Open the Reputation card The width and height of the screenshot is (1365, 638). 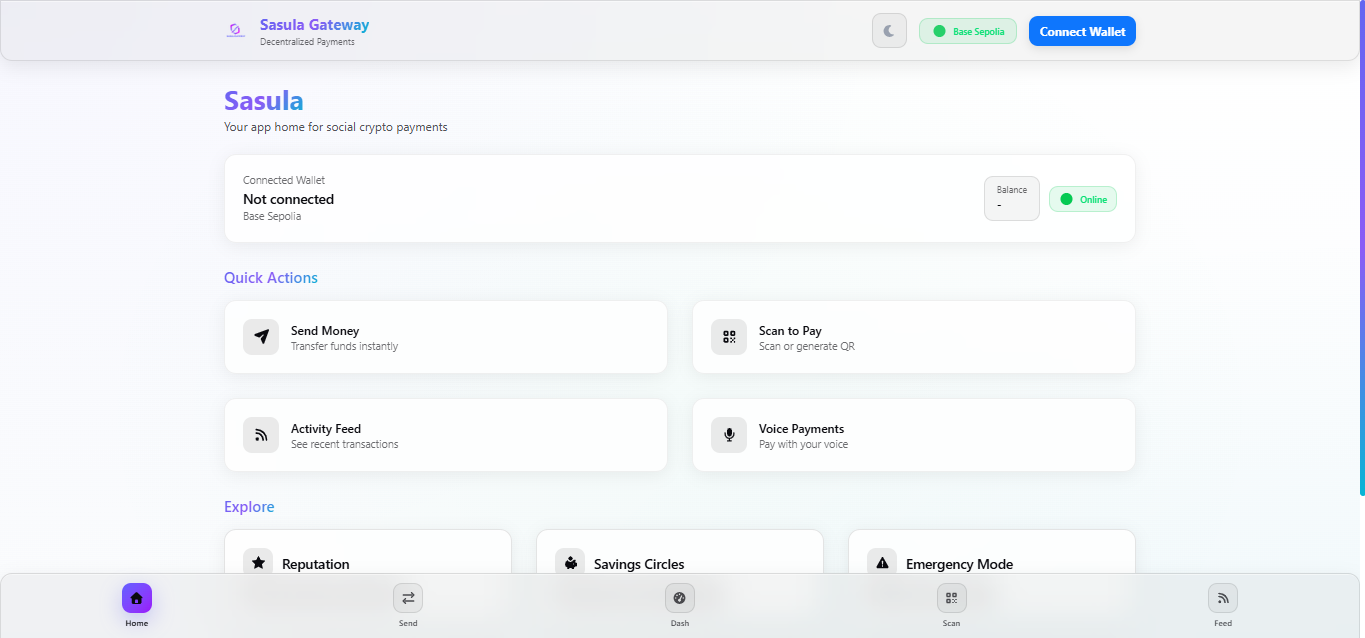[x=368, y=553]
